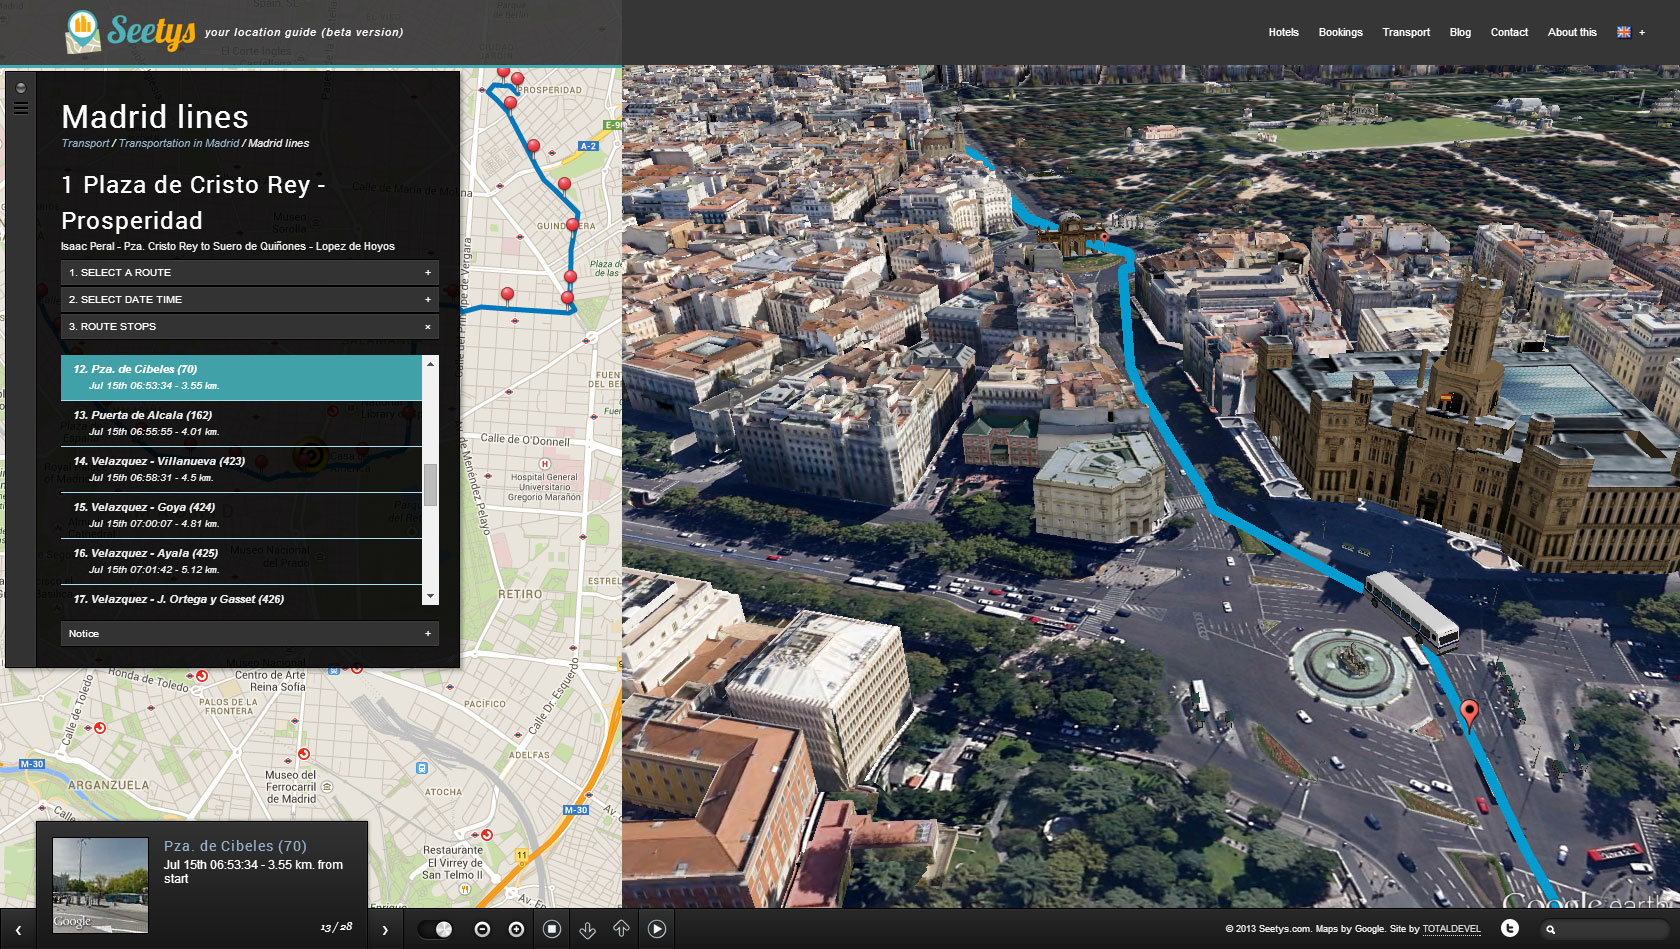Open the TOTALDEVEL site link
Screen dimensions: 1680x949
(1451, 929)
